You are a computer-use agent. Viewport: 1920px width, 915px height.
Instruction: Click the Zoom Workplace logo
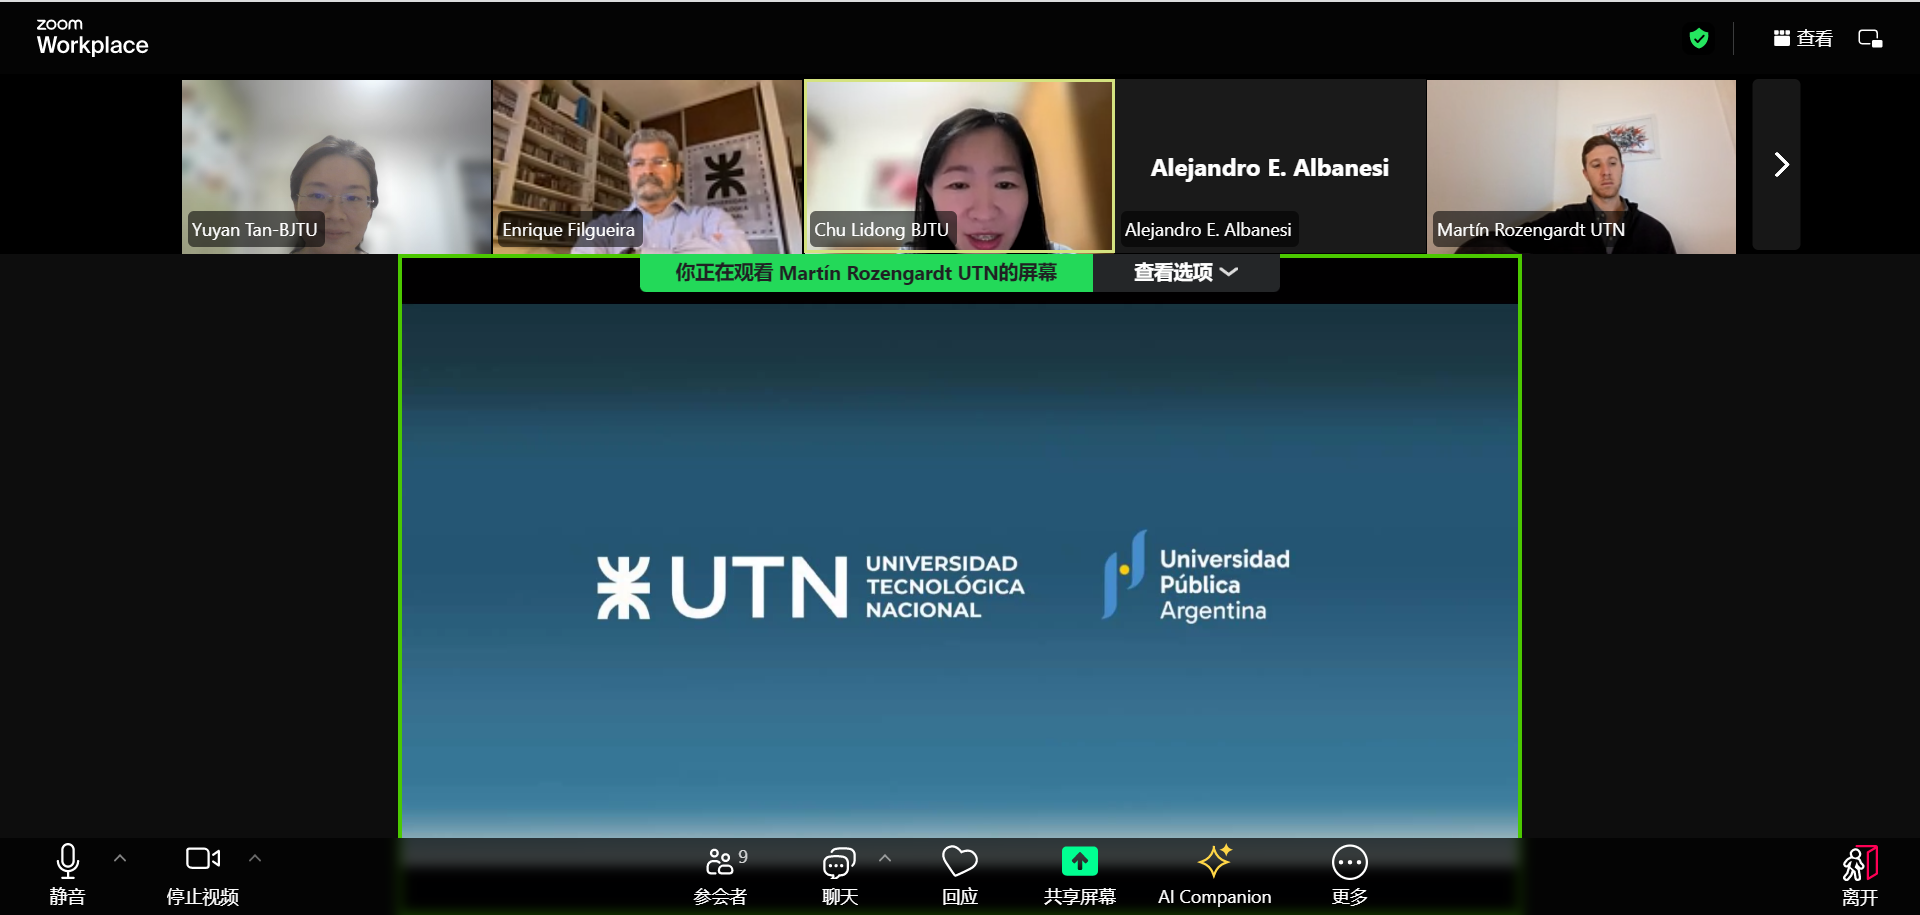pos(92,37)
